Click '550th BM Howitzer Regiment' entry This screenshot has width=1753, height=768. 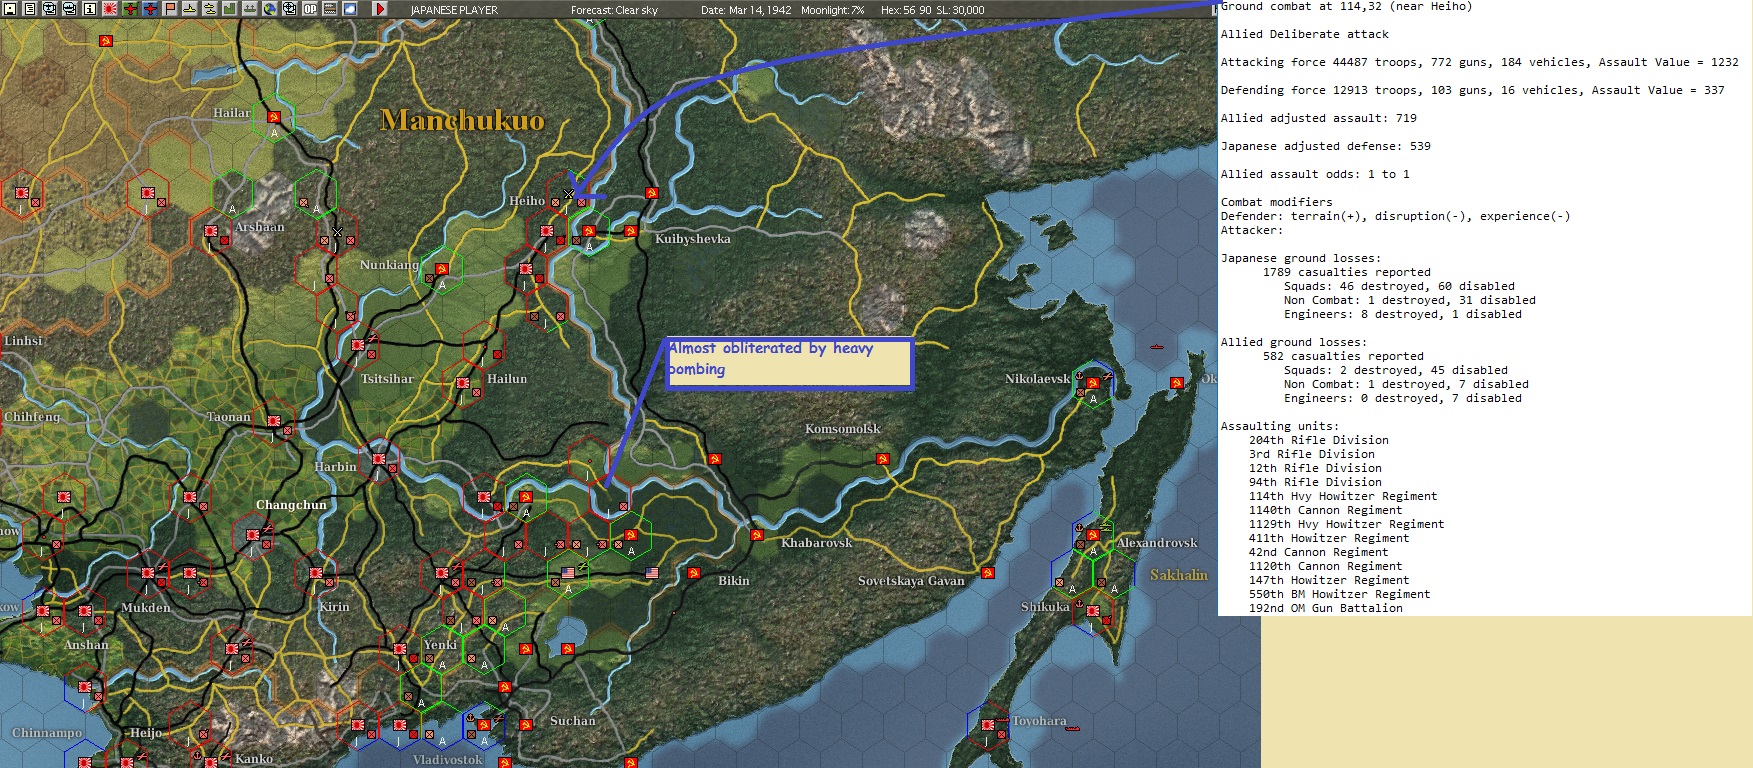(1340, 594)
